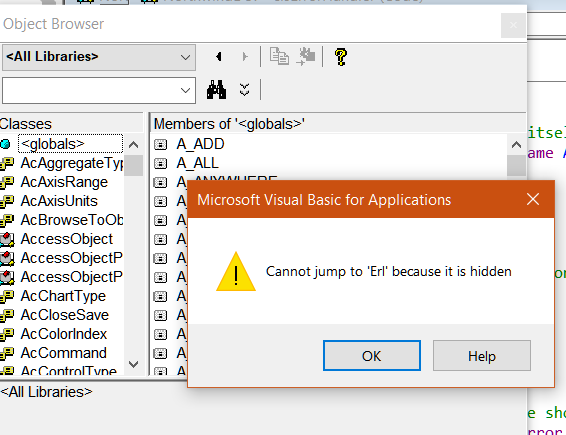The height and width of the screenshot is (435, 566).
Task: Select AcAggregateType class
Action: pos(71,163)
